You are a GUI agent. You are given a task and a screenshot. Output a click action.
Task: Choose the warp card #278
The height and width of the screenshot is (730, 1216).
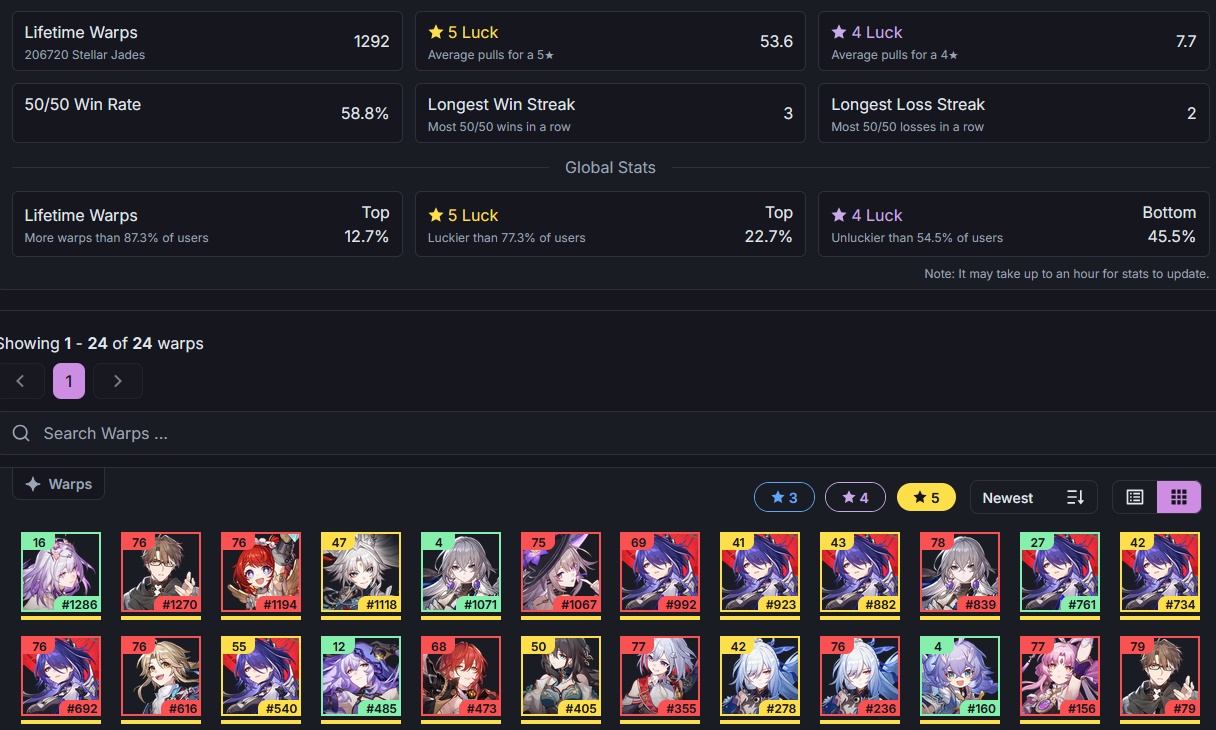(760, 677)
